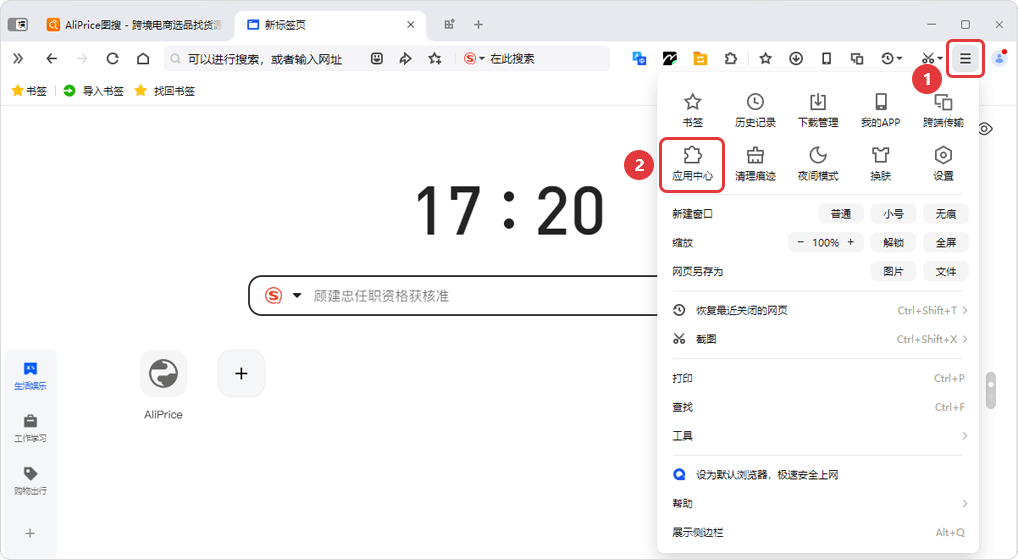1018x560 pixels.
Task: Click 解锁 zoom lock button
Action: pyautogui.click(x=893, y=243)
